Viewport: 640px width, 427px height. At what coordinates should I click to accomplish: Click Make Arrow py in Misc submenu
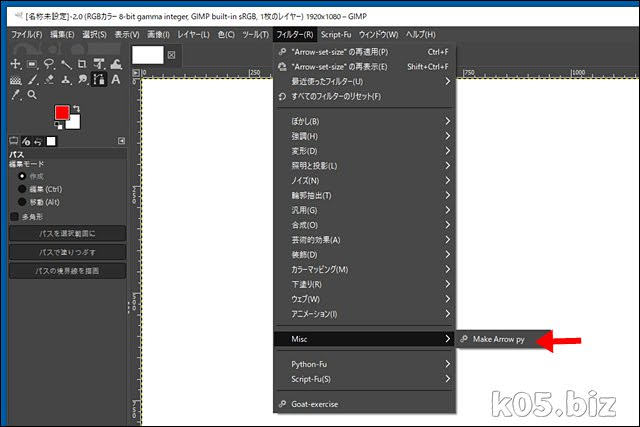click(x=498, y=339)
